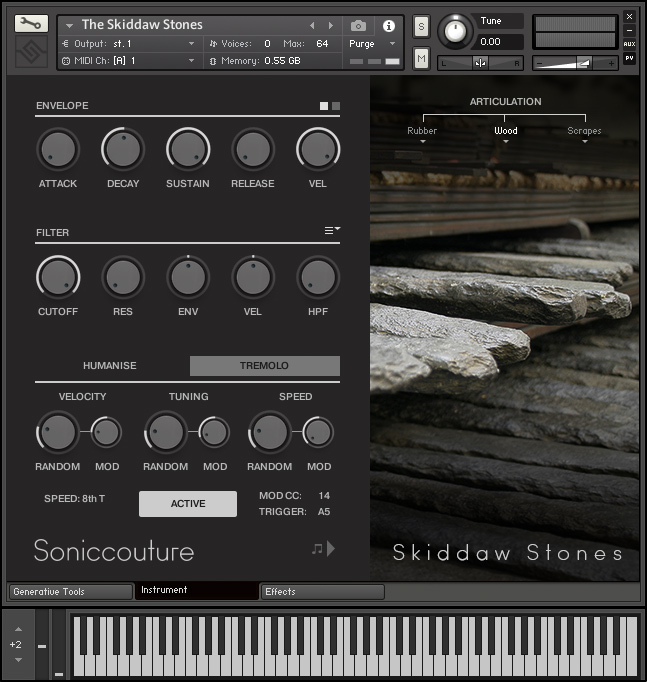Screen dimensions: 647x682
Task: Click the envelope DECAY knob
Action: (x=123, y=150)
